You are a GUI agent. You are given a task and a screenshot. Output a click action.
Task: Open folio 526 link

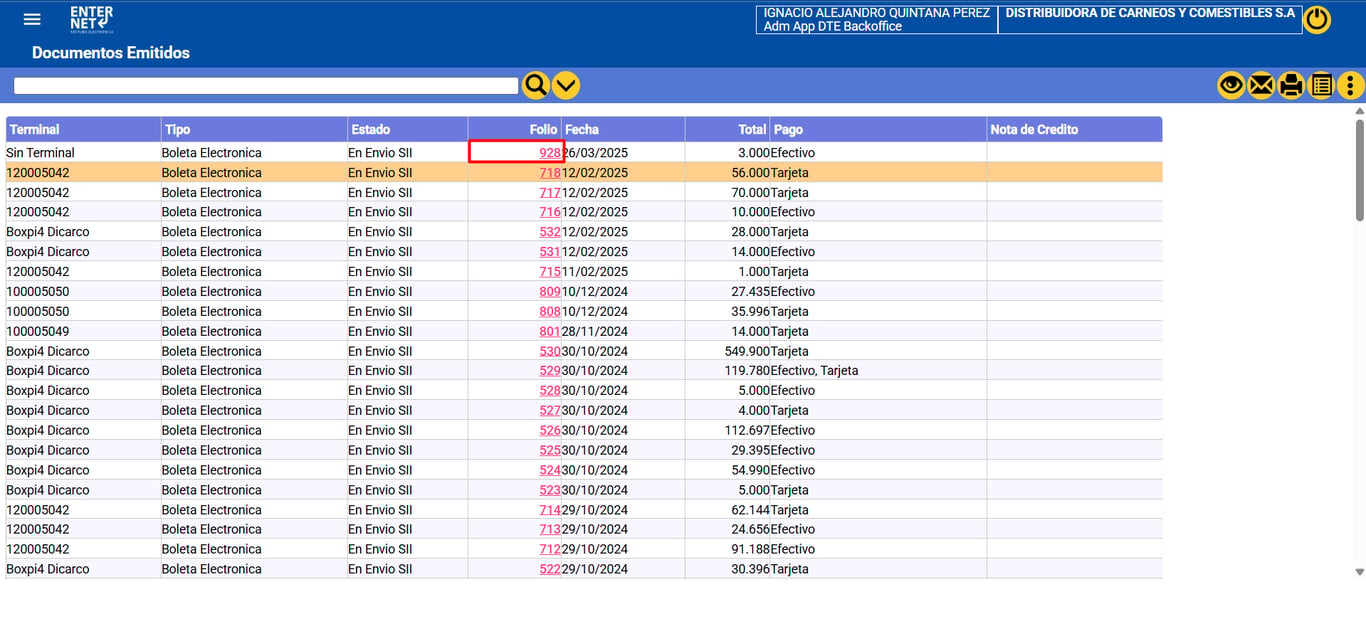pos(550,431)
